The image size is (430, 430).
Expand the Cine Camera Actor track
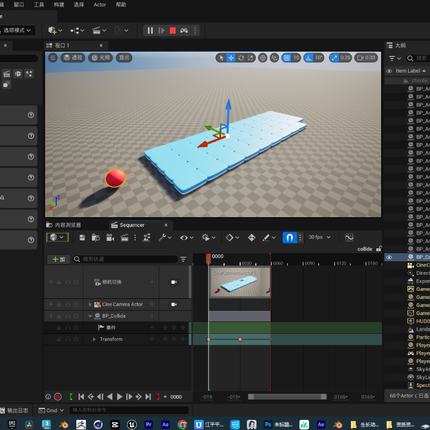pyautogui.click(x=90, y=304)
